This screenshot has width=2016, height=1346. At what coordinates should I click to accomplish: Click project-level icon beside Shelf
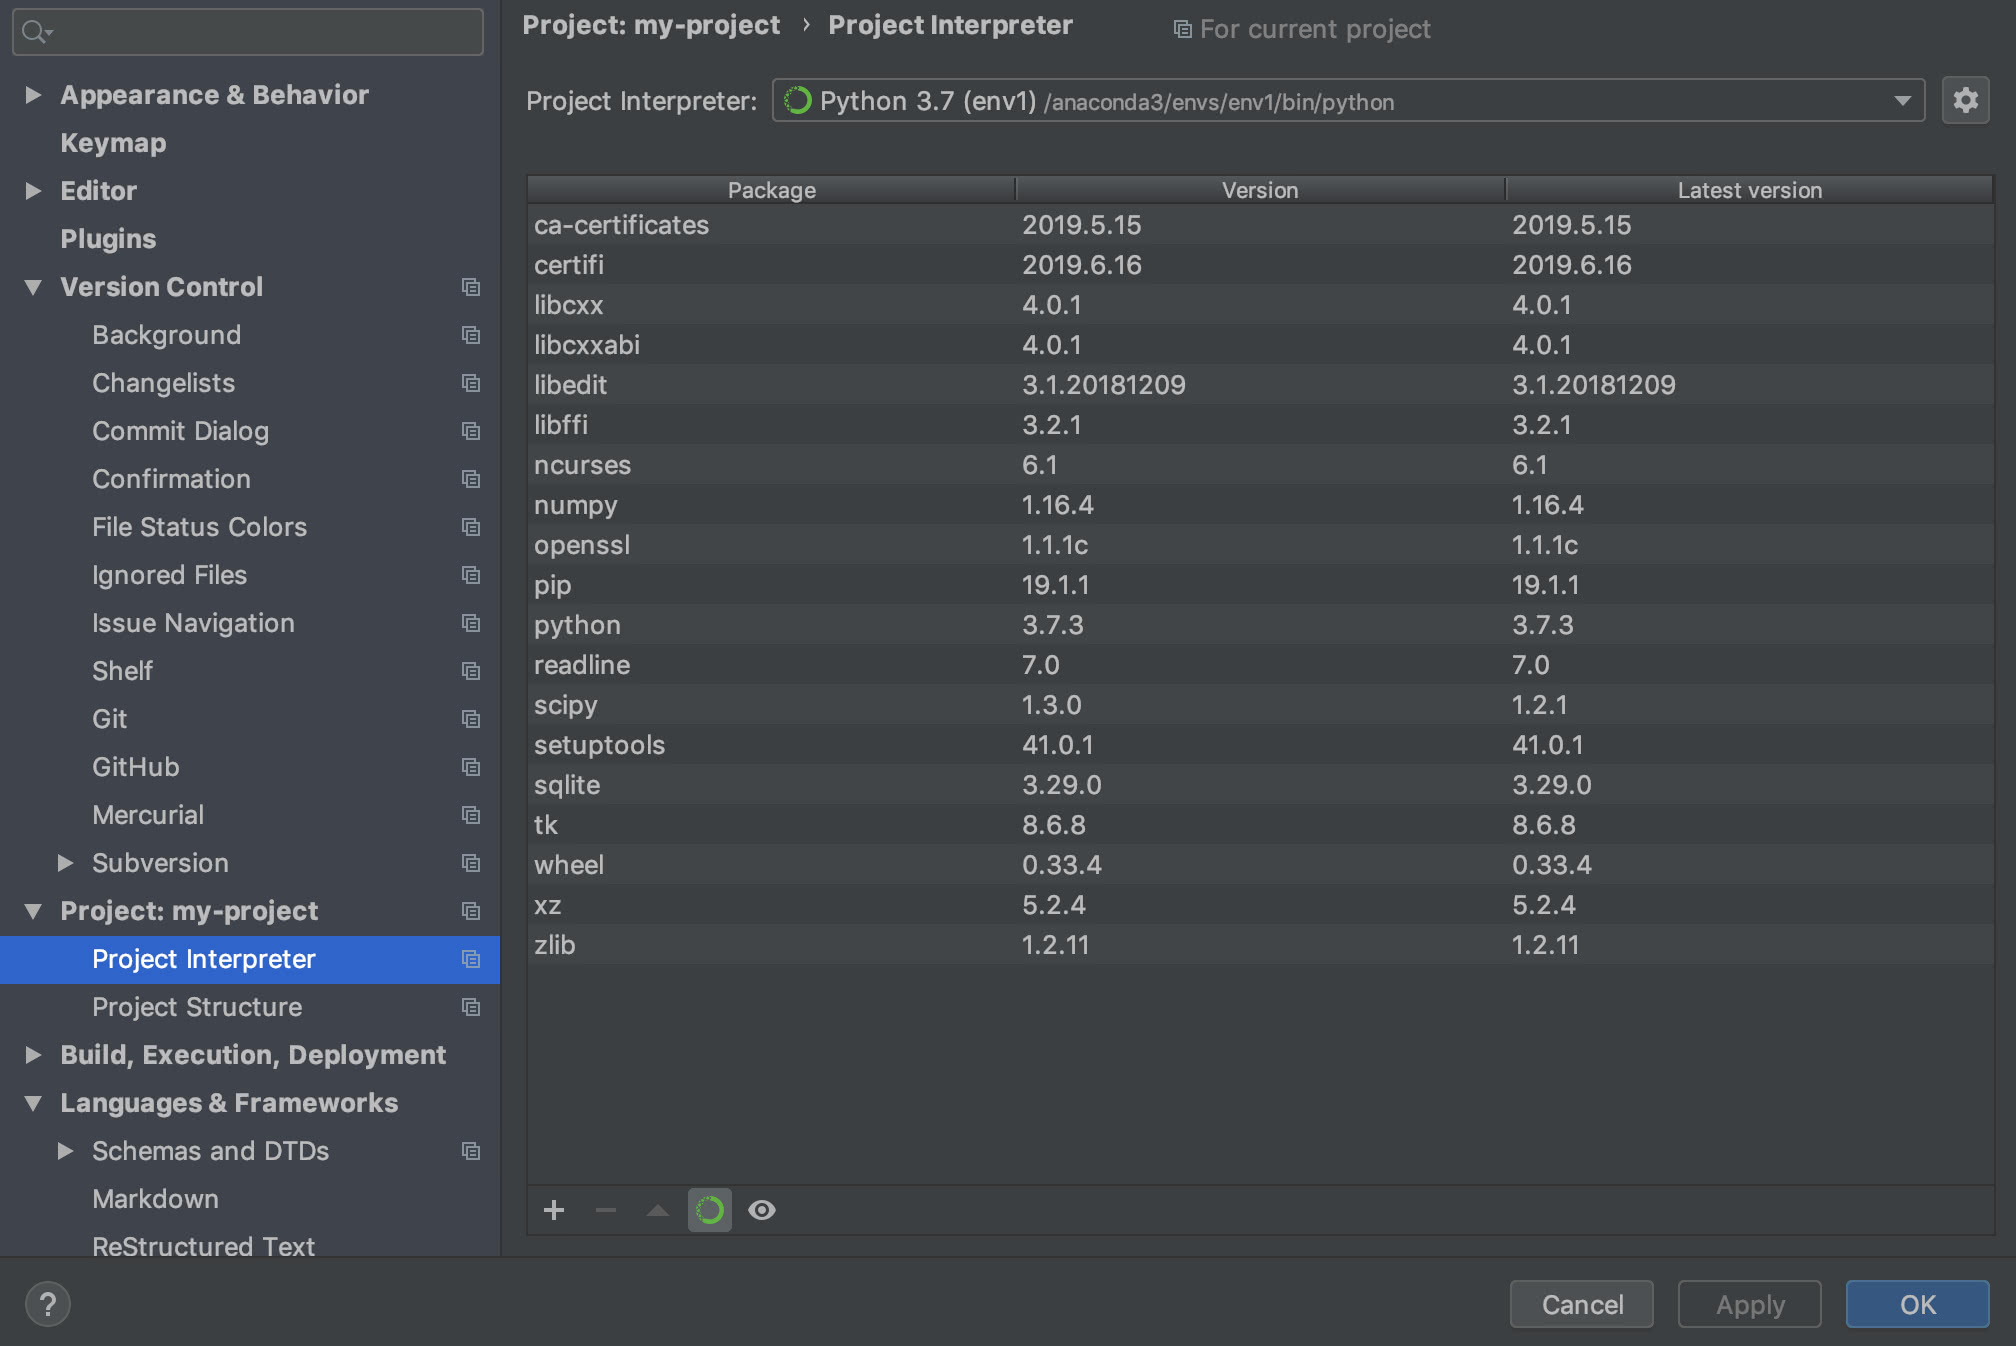[471, 671]
